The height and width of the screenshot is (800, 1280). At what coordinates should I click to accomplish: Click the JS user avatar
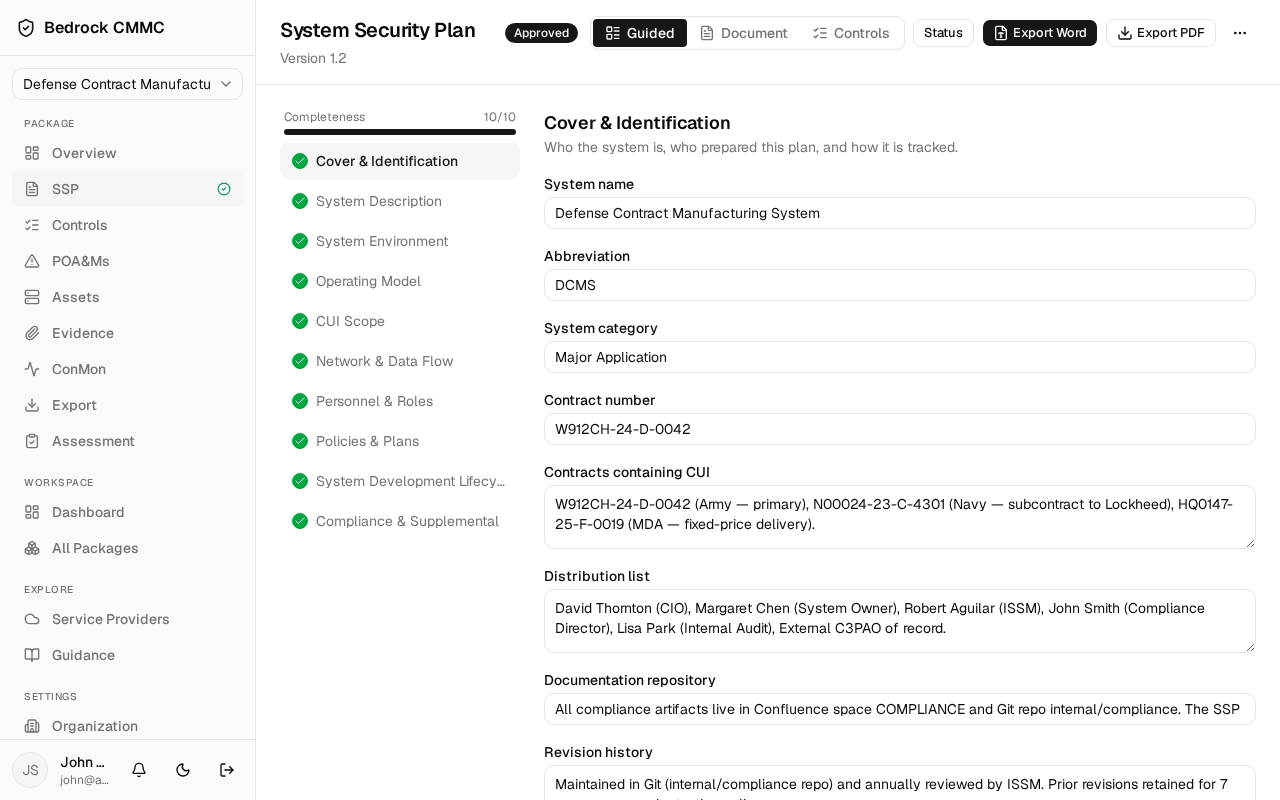tap(30, 770)
